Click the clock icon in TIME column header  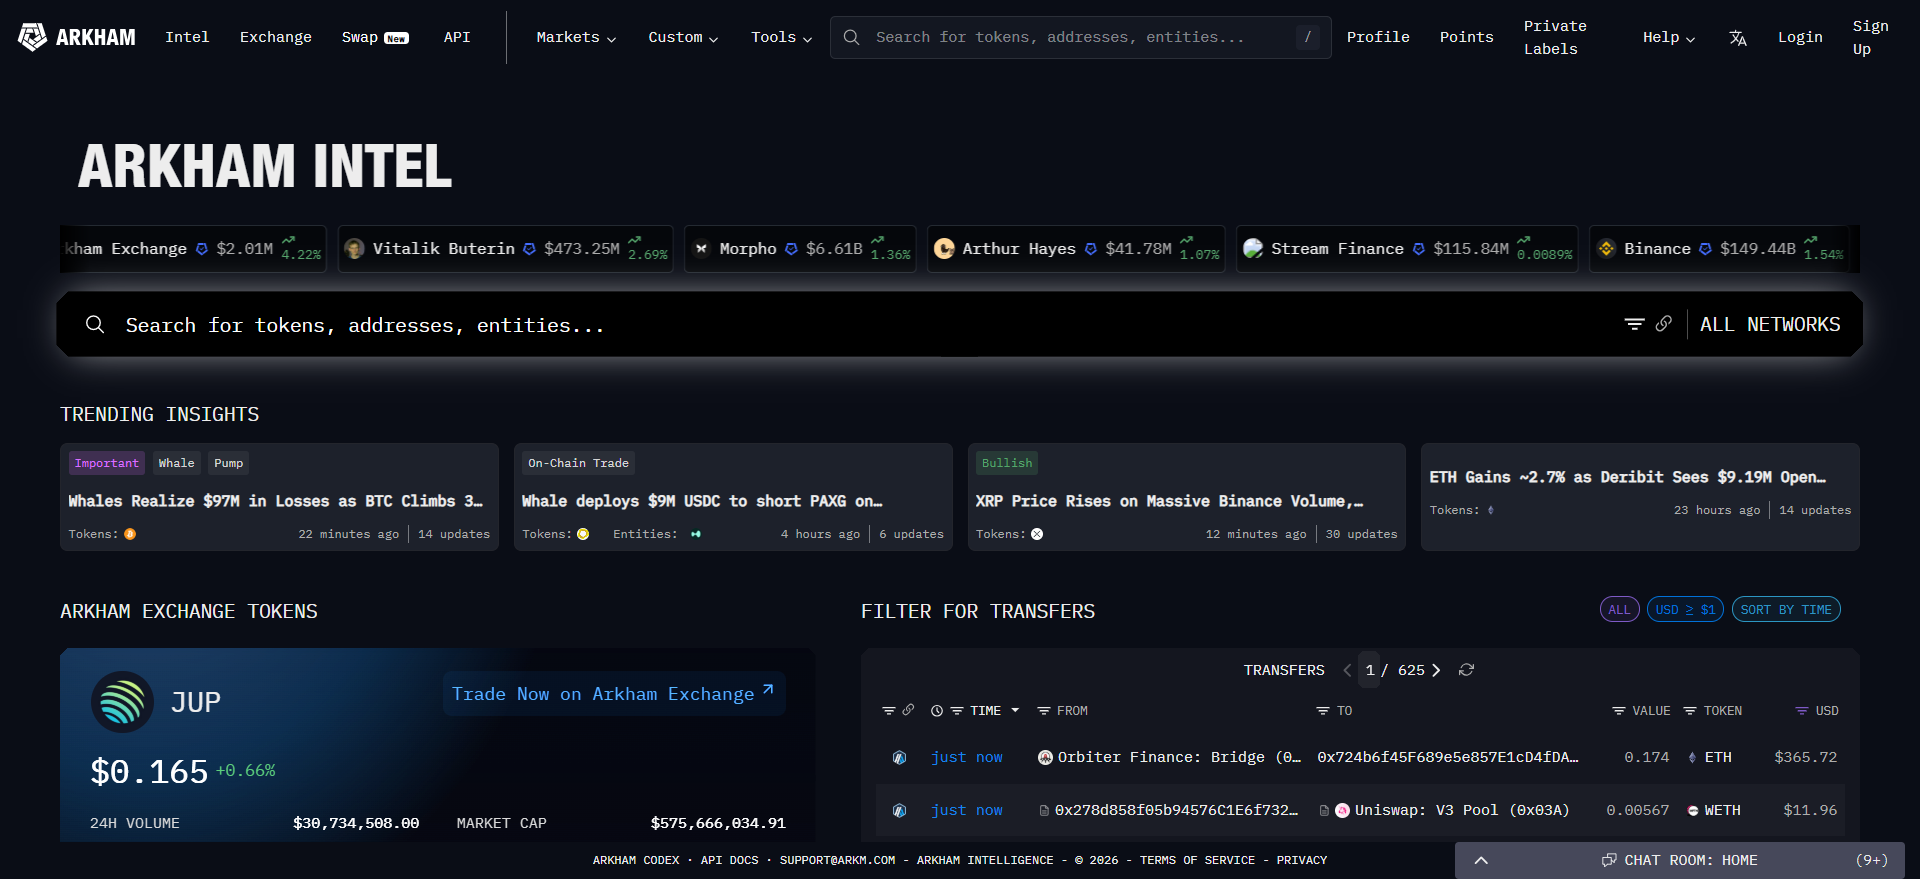click(937, 711)
